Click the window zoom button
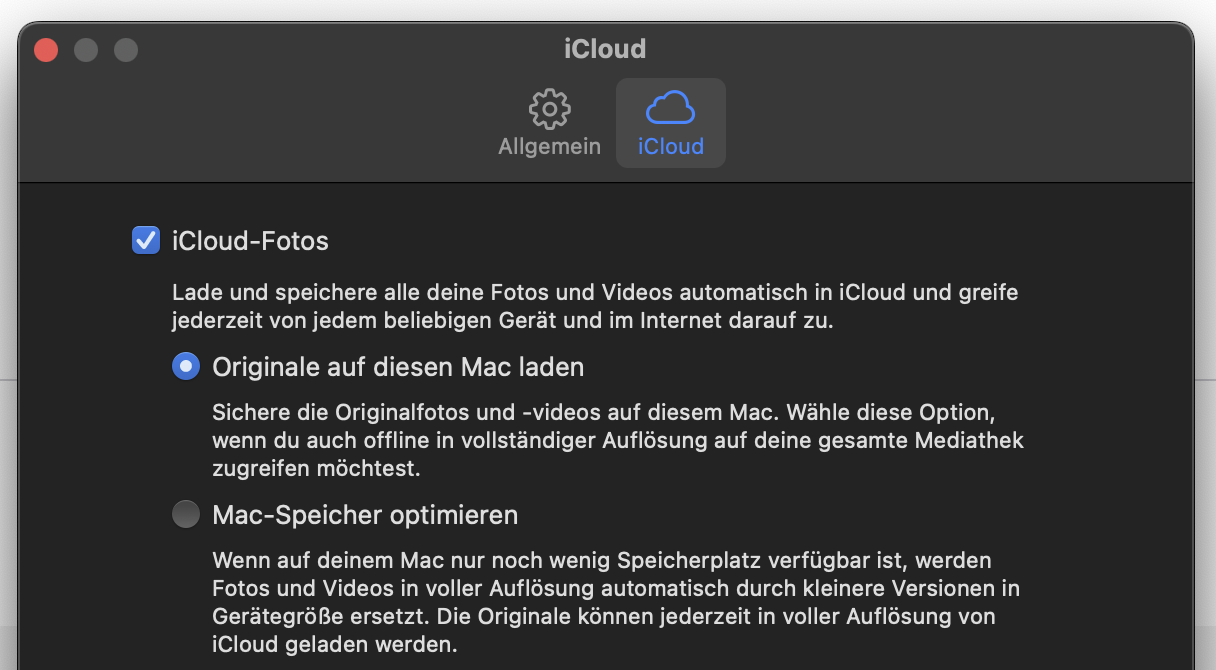1216x670 pixels. coord(125,49)
